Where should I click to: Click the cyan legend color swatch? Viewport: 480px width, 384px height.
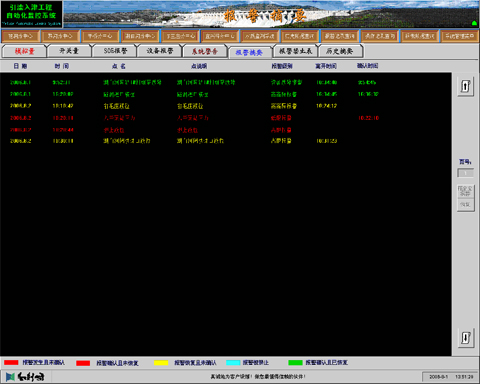click(233, 363)
